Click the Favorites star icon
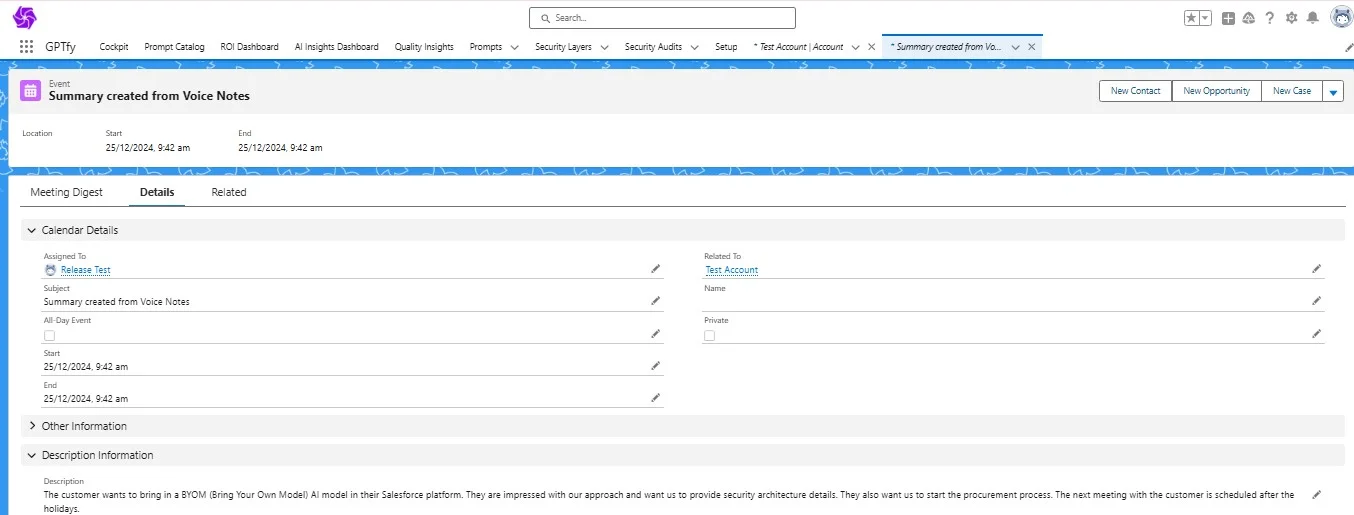Screen dimensions: 1354x515 (1191, 18)
